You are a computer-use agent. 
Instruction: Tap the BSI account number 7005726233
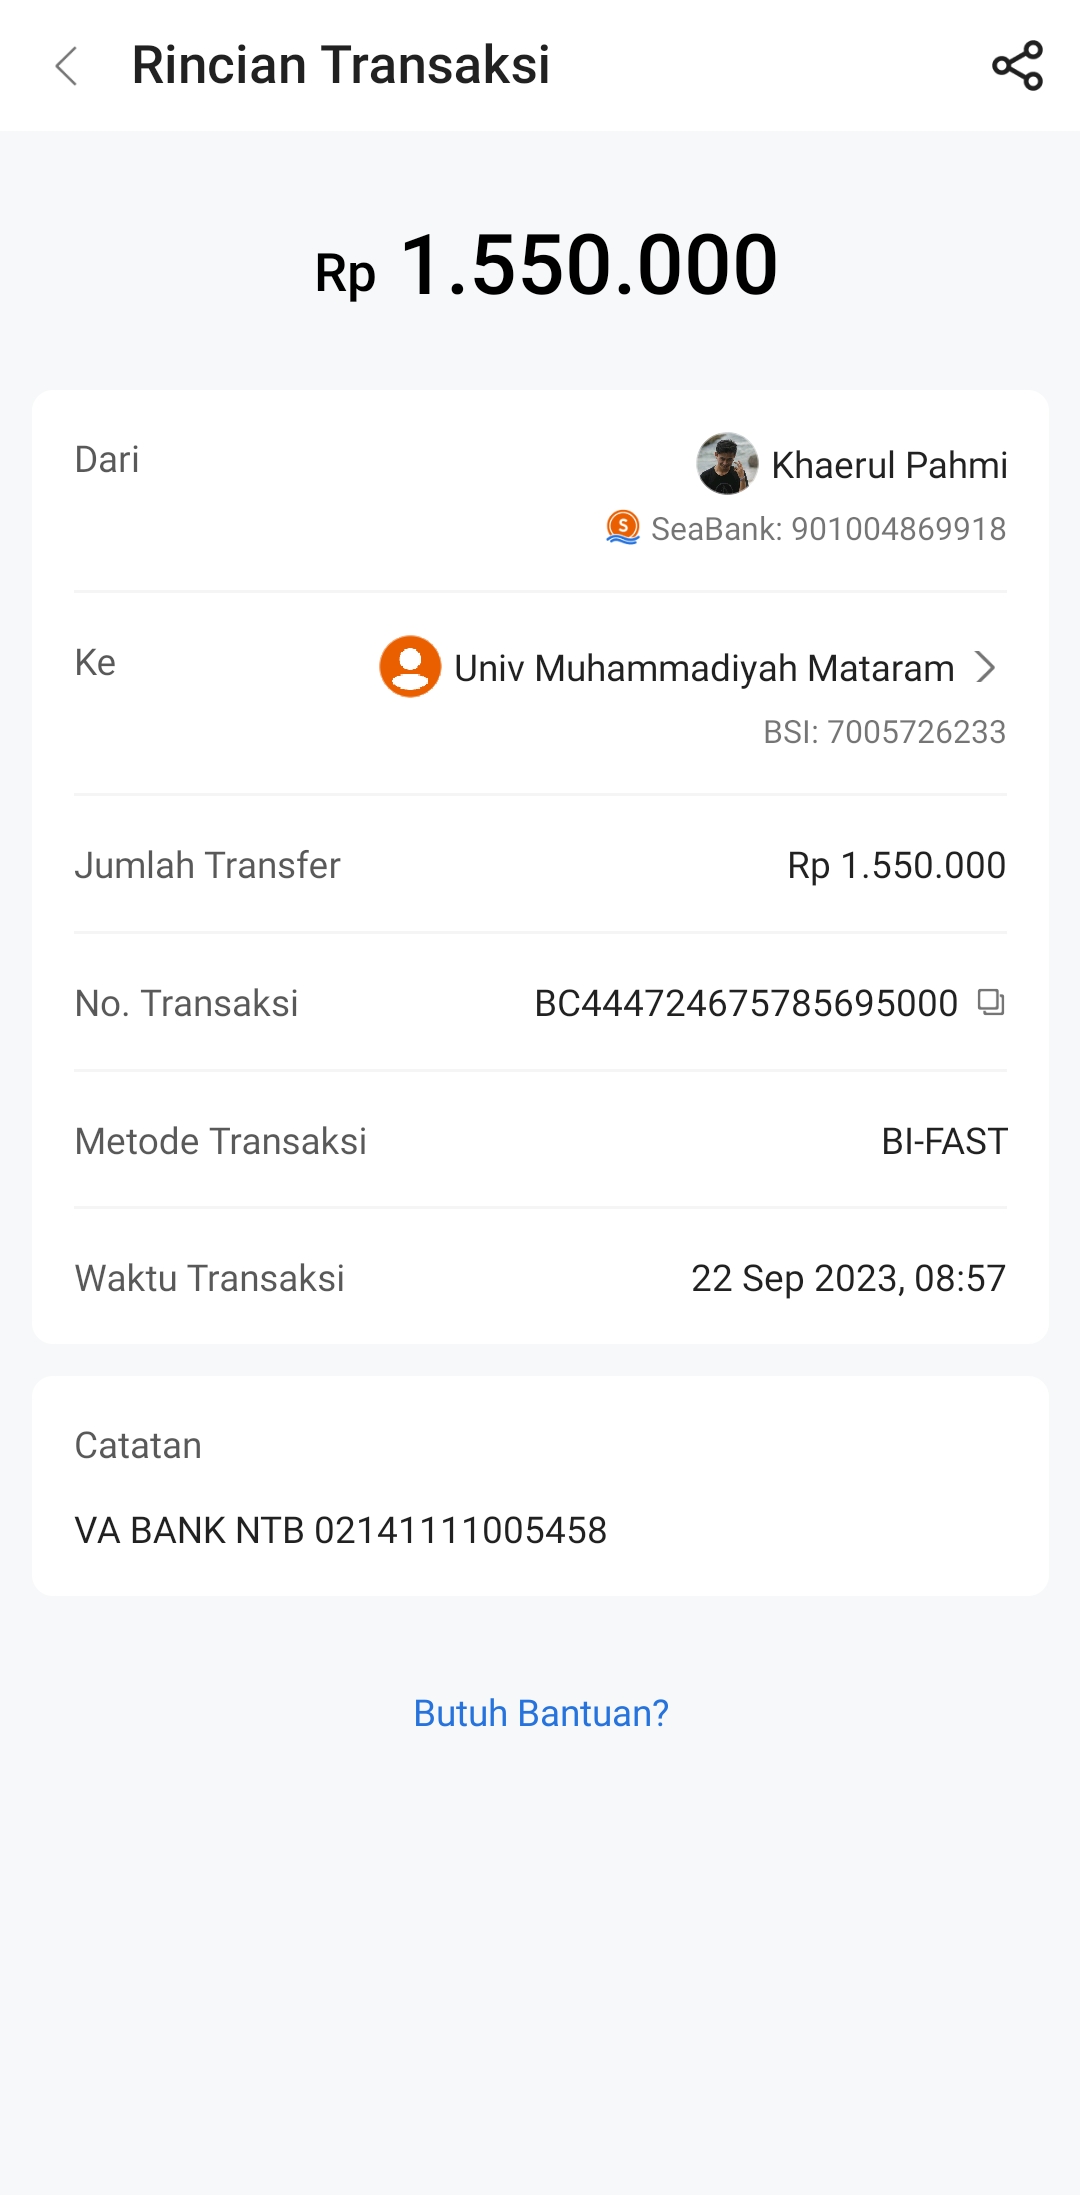[916, 732]
